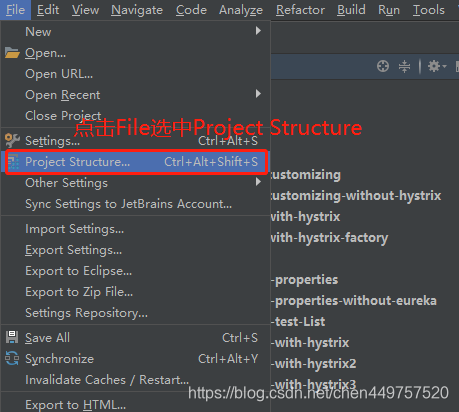
Task: Select the test-List module
Action: [298, 322]
